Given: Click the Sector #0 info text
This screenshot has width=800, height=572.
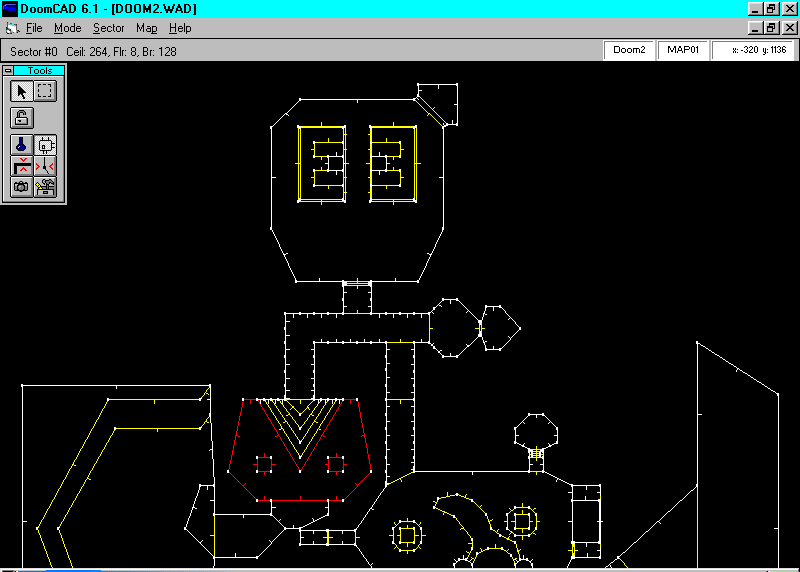Looking at the screenshot, I should click(93, 52).
